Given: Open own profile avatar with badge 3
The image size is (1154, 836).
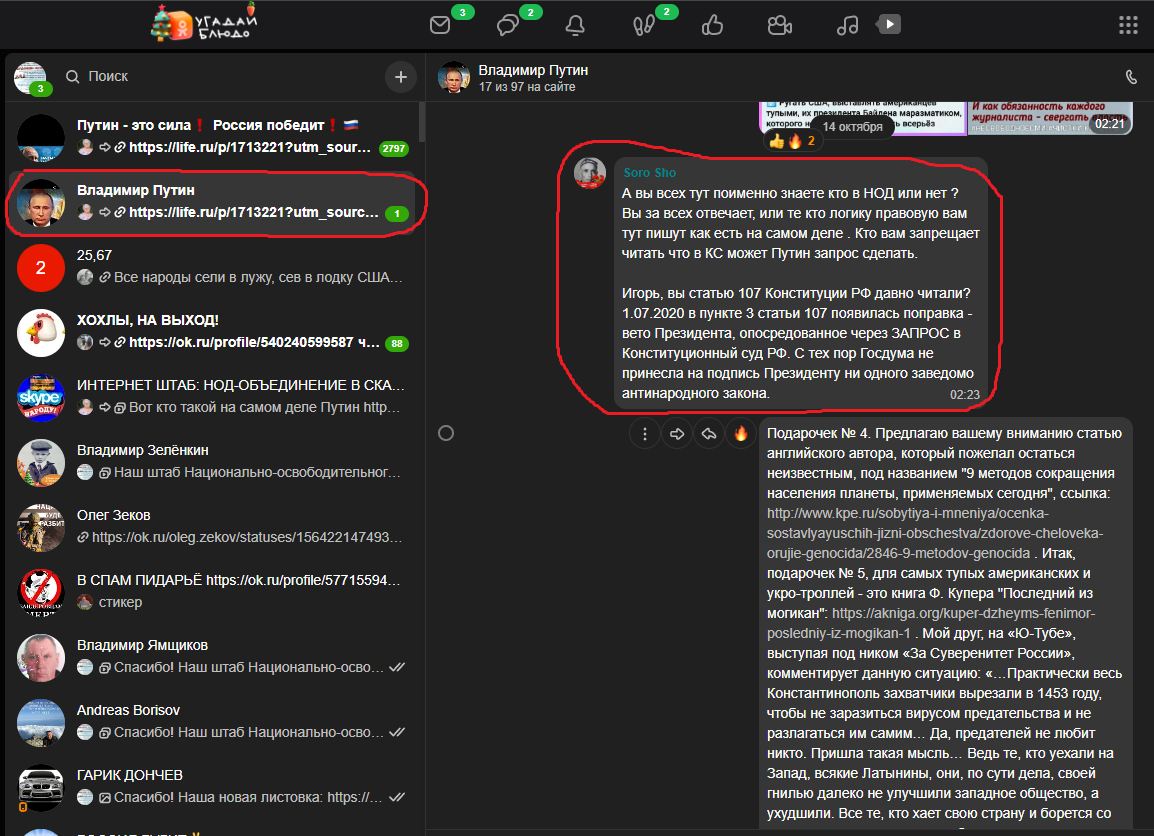Looking at the screenshot, I should tap(30, 78).
